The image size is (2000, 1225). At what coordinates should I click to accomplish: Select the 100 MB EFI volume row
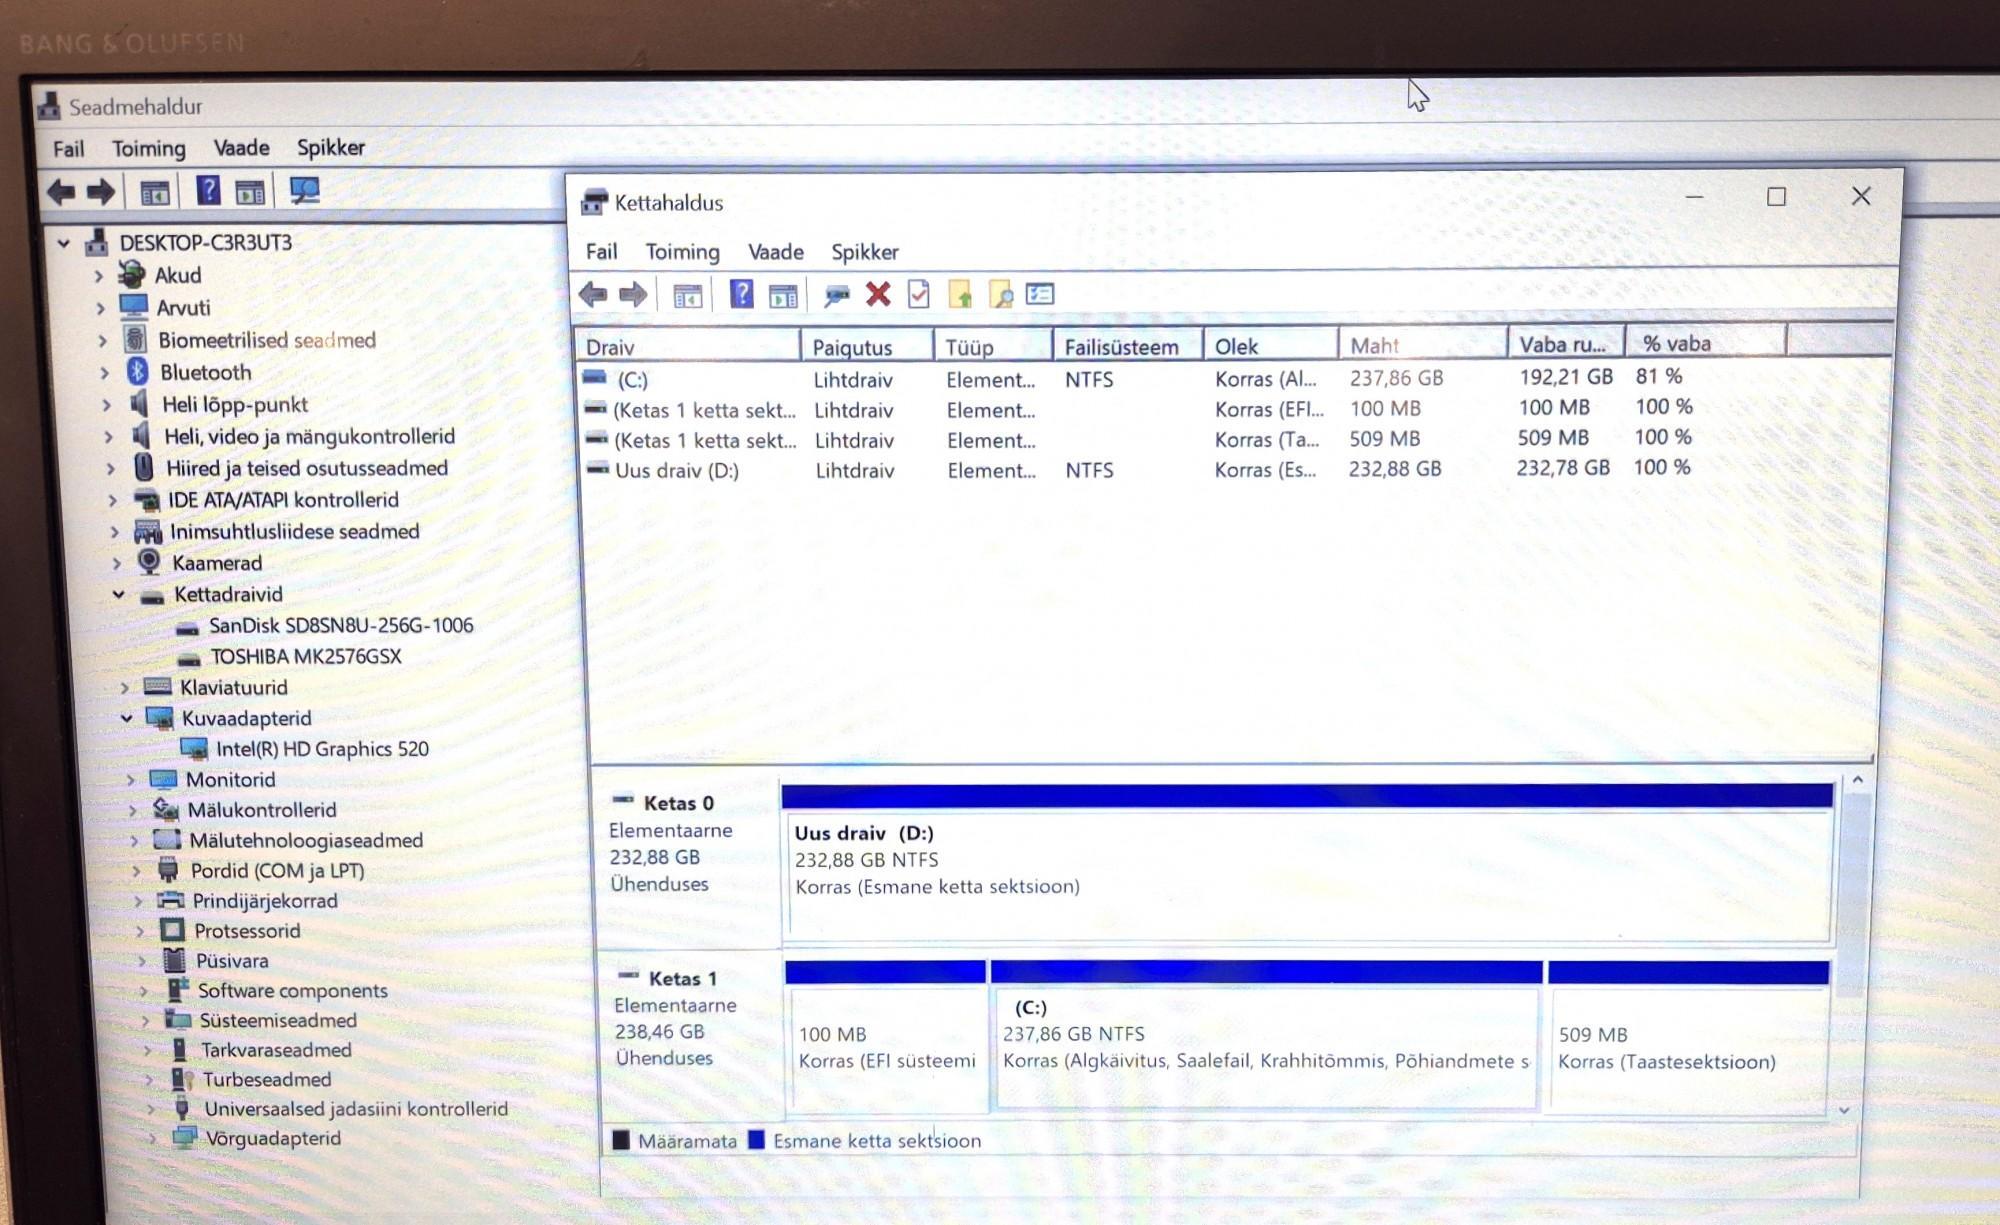[x=1140, y=409]
